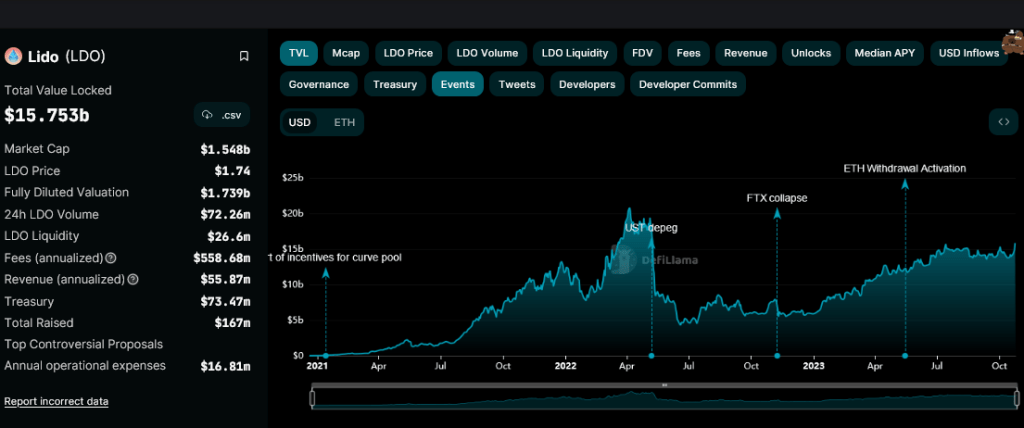This screenshot has height=428, width=1024.
Task: Open the embed chart code icon
Action: pyautogui.click(x=1003, y=122)
